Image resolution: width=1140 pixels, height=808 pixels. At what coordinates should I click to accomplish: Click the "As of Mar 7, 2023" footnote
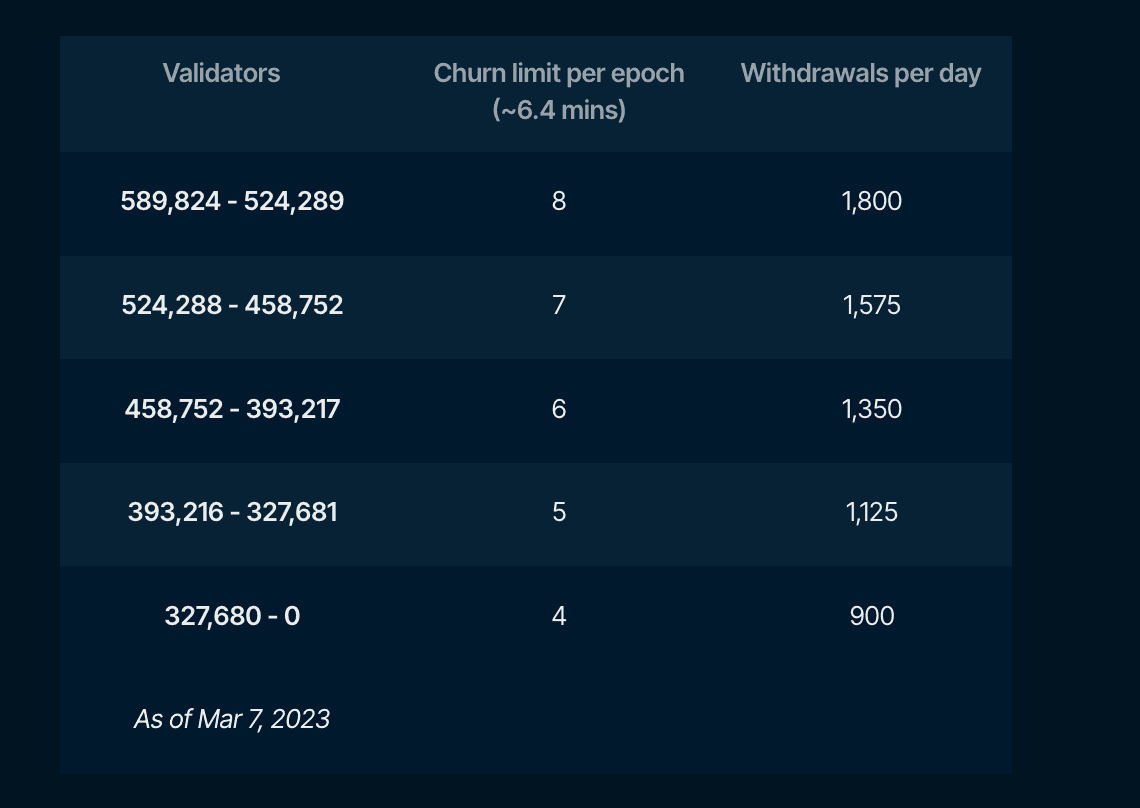pyautogui.click(x=232, y=719)
